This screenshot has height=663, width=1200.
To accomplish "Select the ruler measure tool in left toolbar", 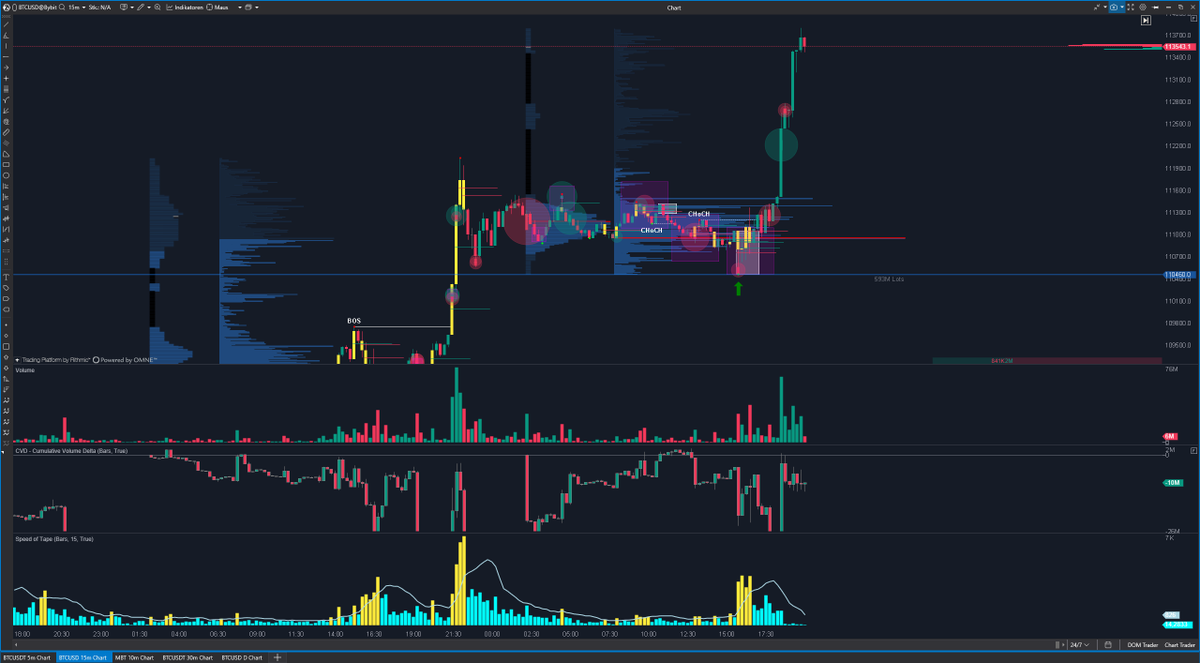I will click(6, 132).
